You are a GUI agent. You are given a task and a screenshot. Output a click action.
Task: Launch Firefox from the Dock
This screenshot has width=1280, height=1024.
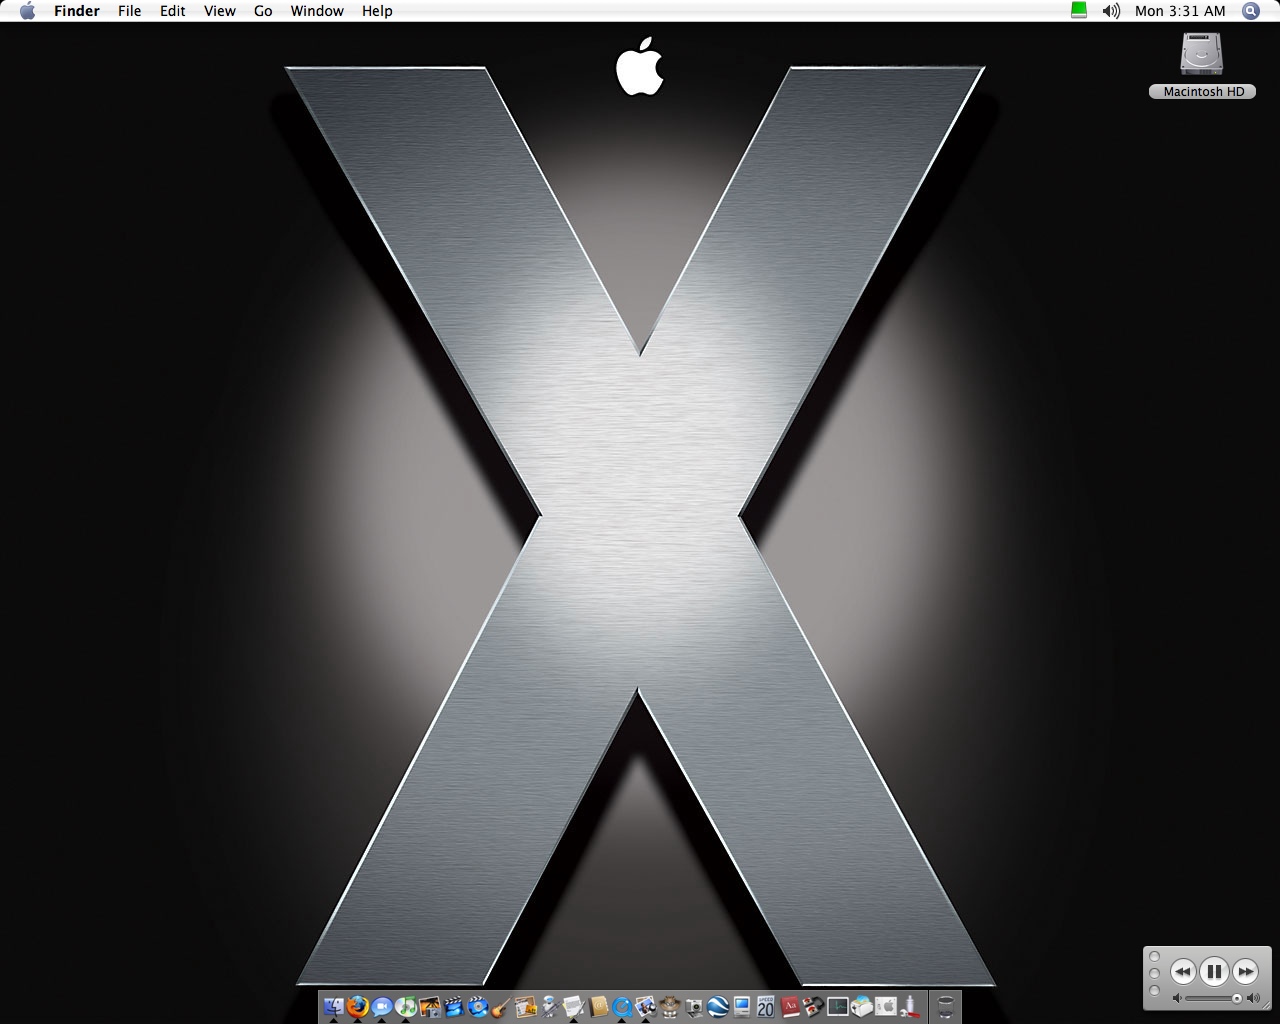tap(357, 1006)
